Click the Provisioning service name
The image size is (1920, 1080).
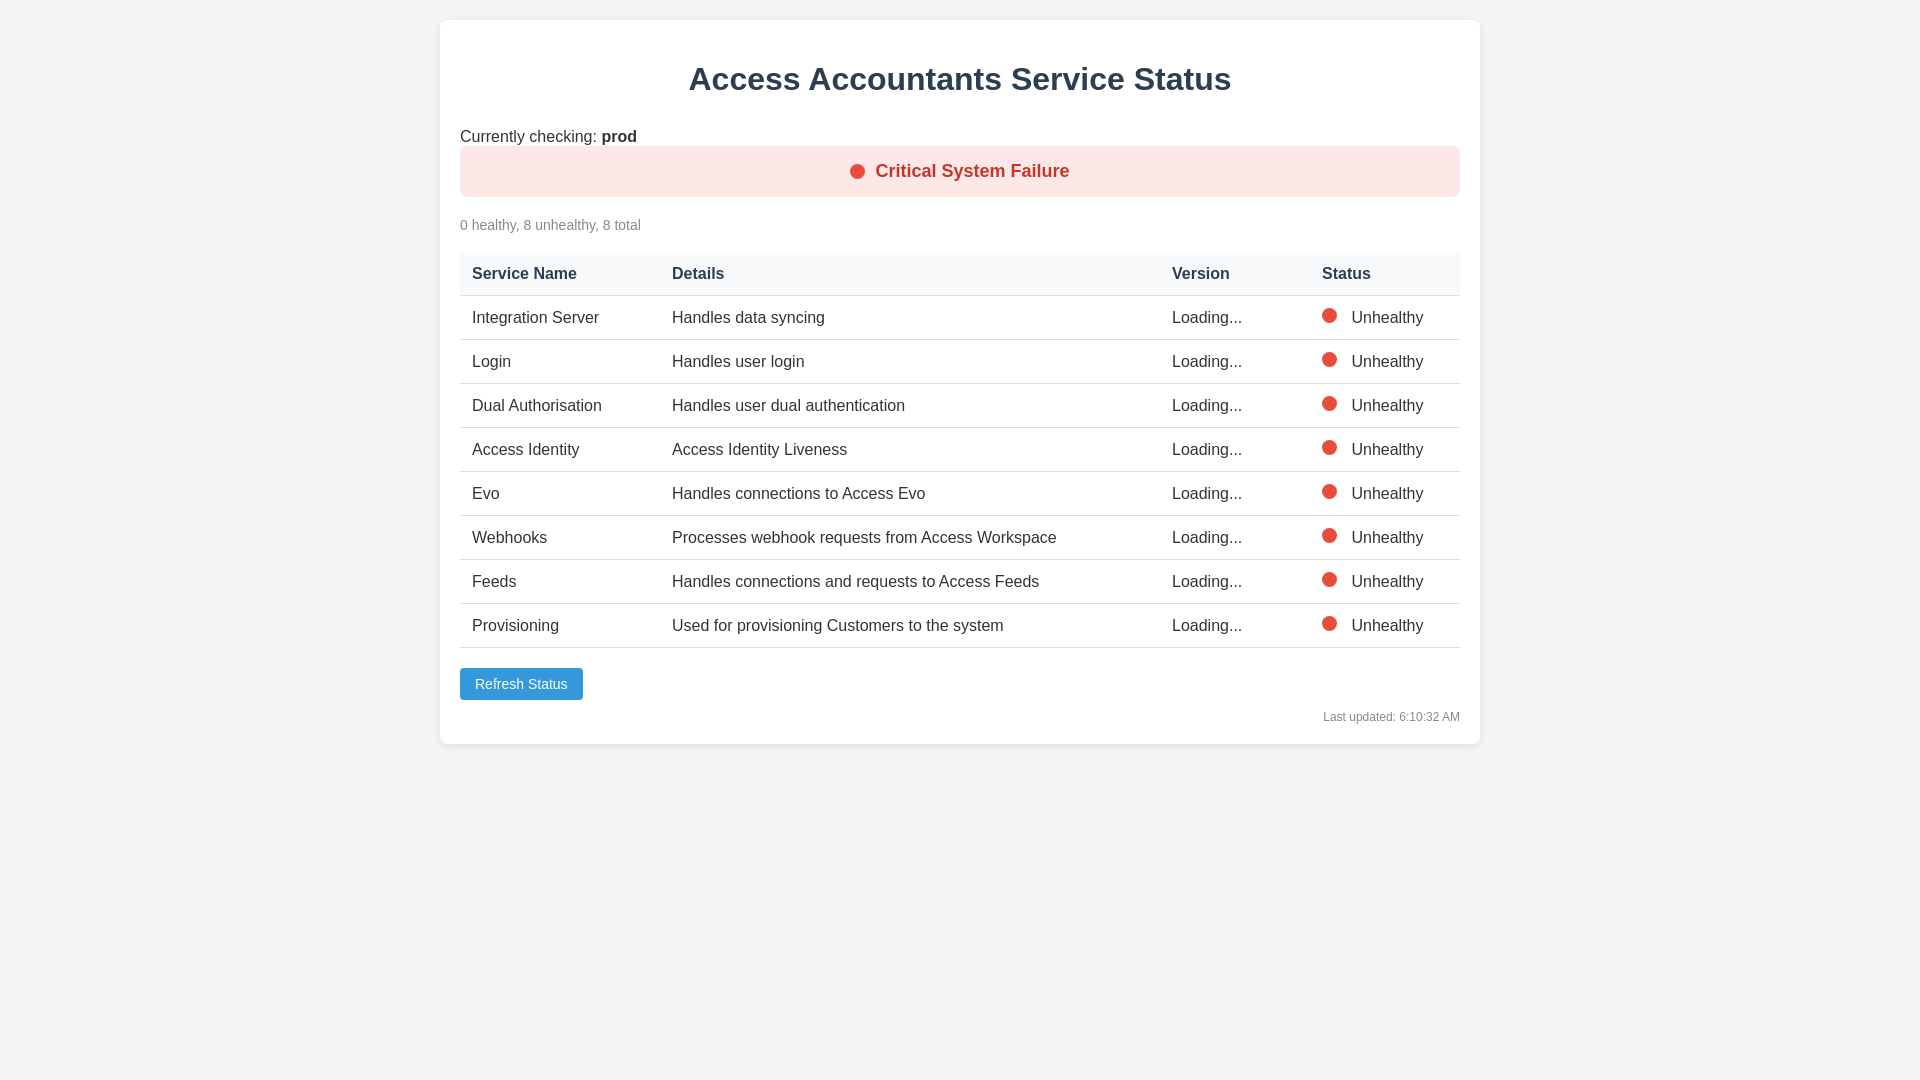515,626
